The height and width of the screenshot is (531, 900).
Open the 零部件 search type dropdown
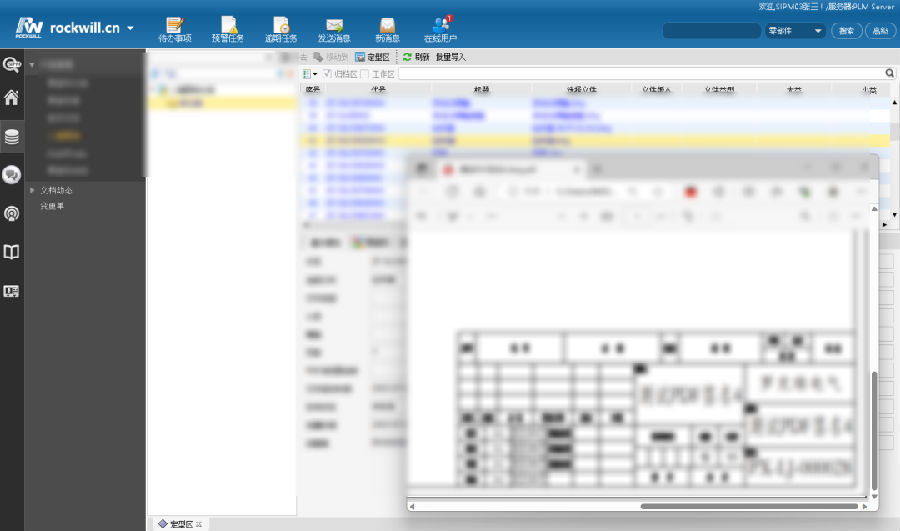[795, 30]
